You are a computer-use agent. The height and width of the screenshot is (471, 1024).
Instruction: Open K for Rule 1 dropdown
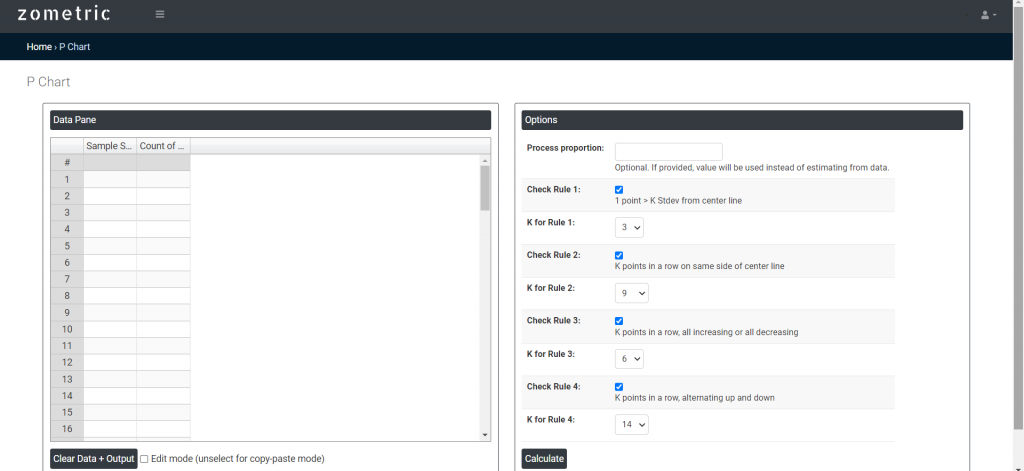click(x=629, y=228)
